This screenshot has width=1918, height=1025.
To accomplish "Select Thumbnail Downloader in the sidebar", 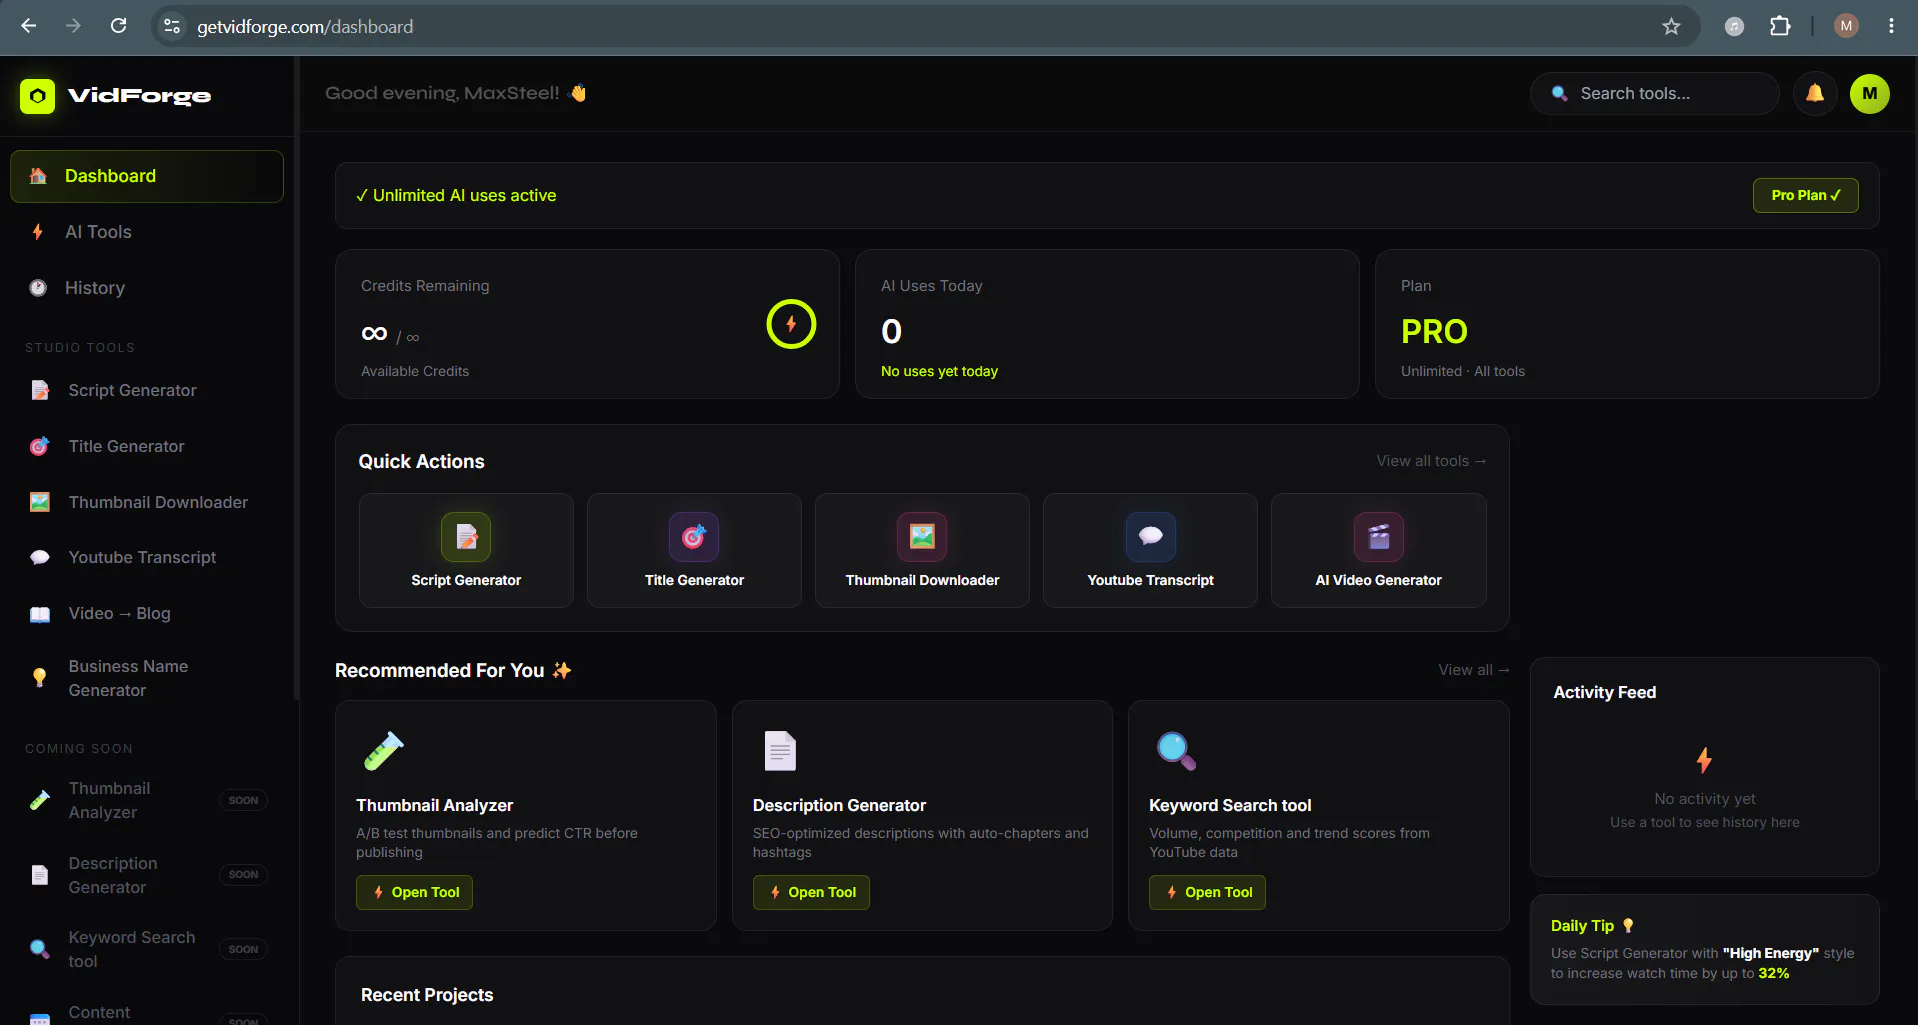I will pos(147,502).
